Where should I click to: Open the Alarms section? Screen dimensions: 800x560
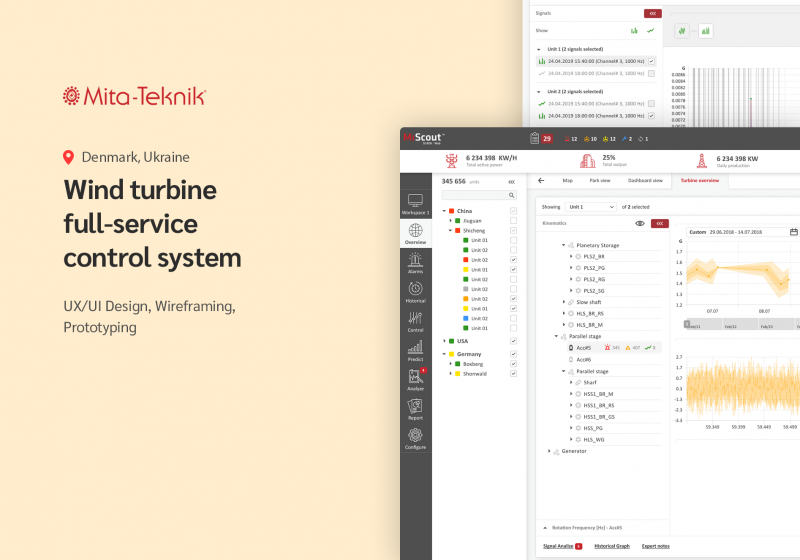tap(415, 263)
